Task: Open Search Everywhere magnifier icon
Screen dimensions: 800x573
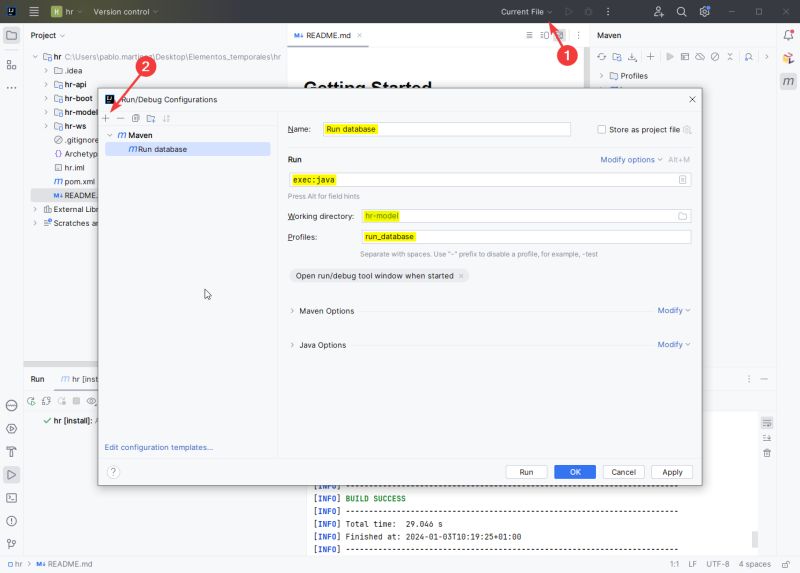Action: pos(682,12)
